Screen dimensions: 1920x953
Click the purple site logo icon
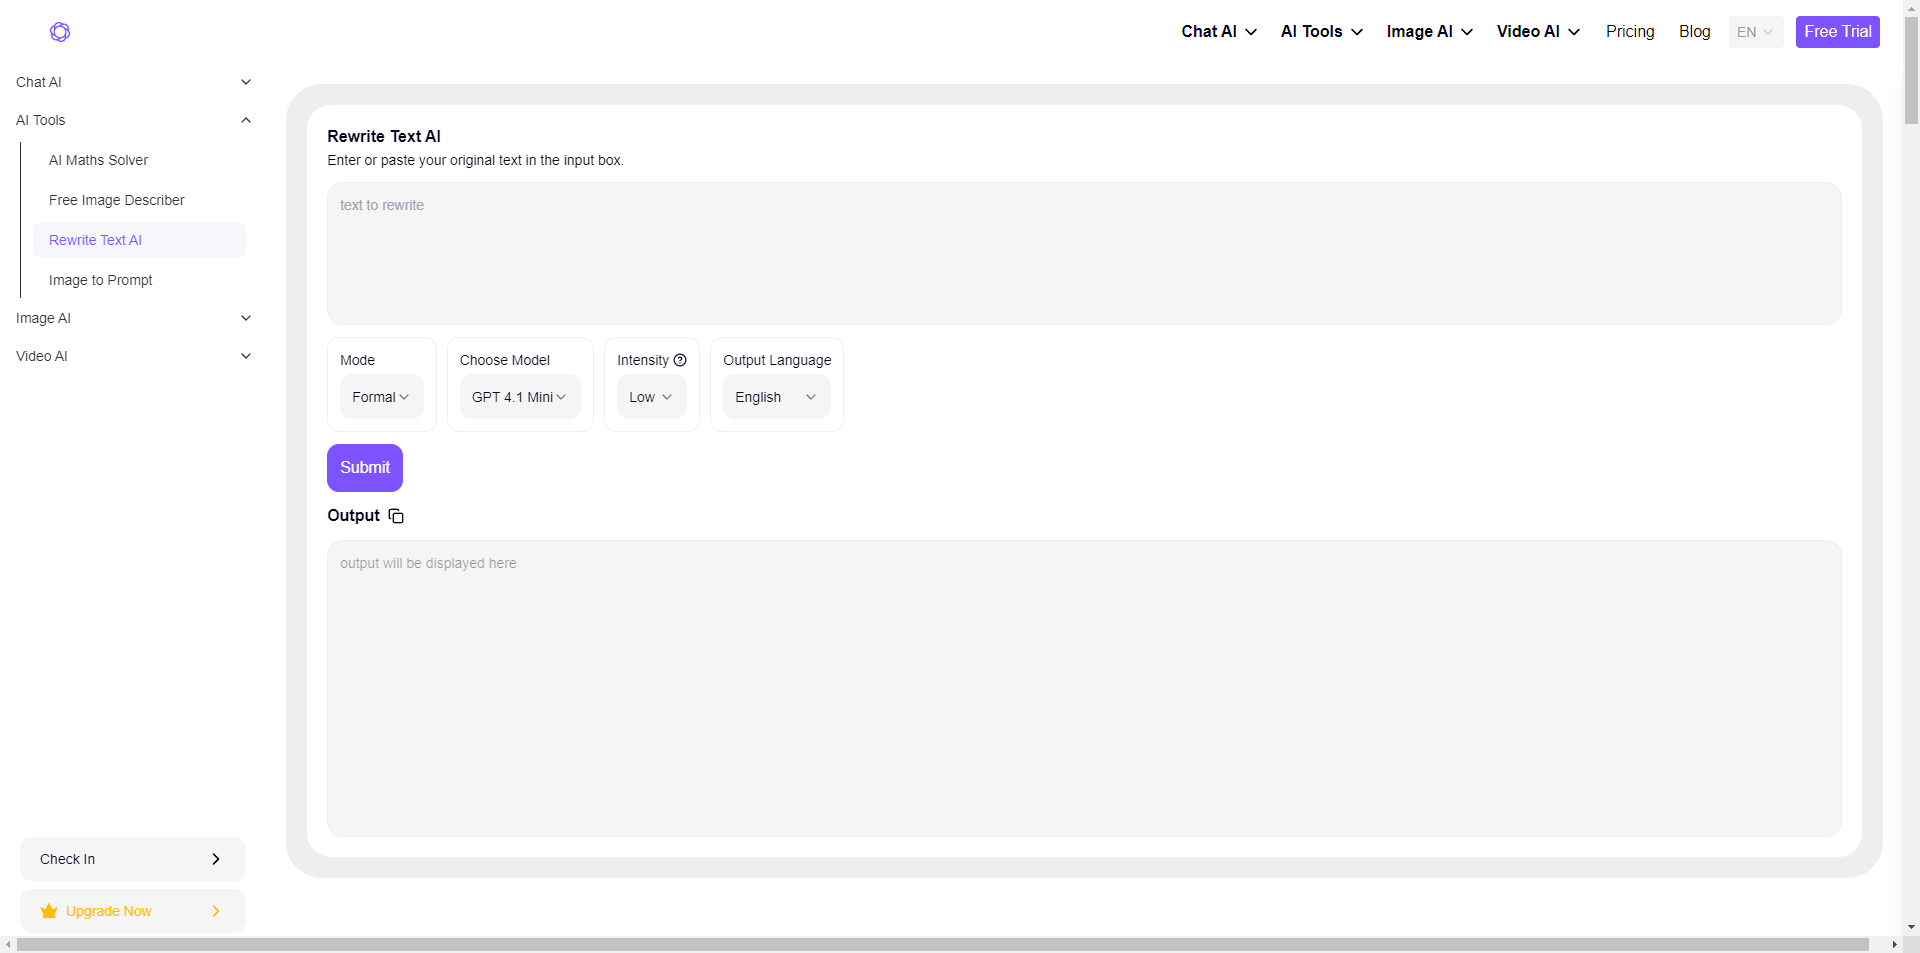coord(60,32)
